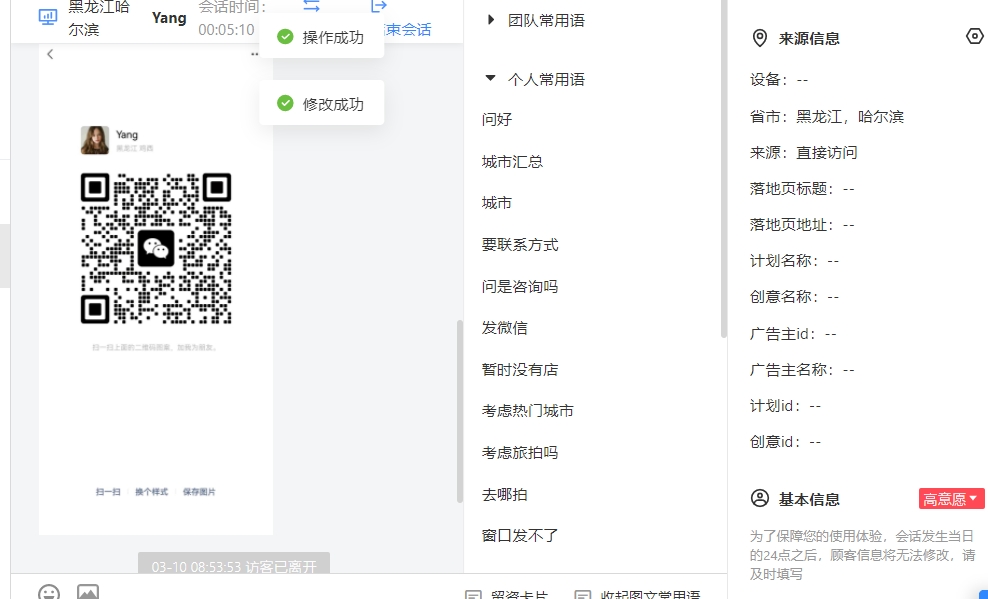Select the quick phrase 要联系方式
The height and width of the screenshot is (599, 988).
tap(520, 245)
